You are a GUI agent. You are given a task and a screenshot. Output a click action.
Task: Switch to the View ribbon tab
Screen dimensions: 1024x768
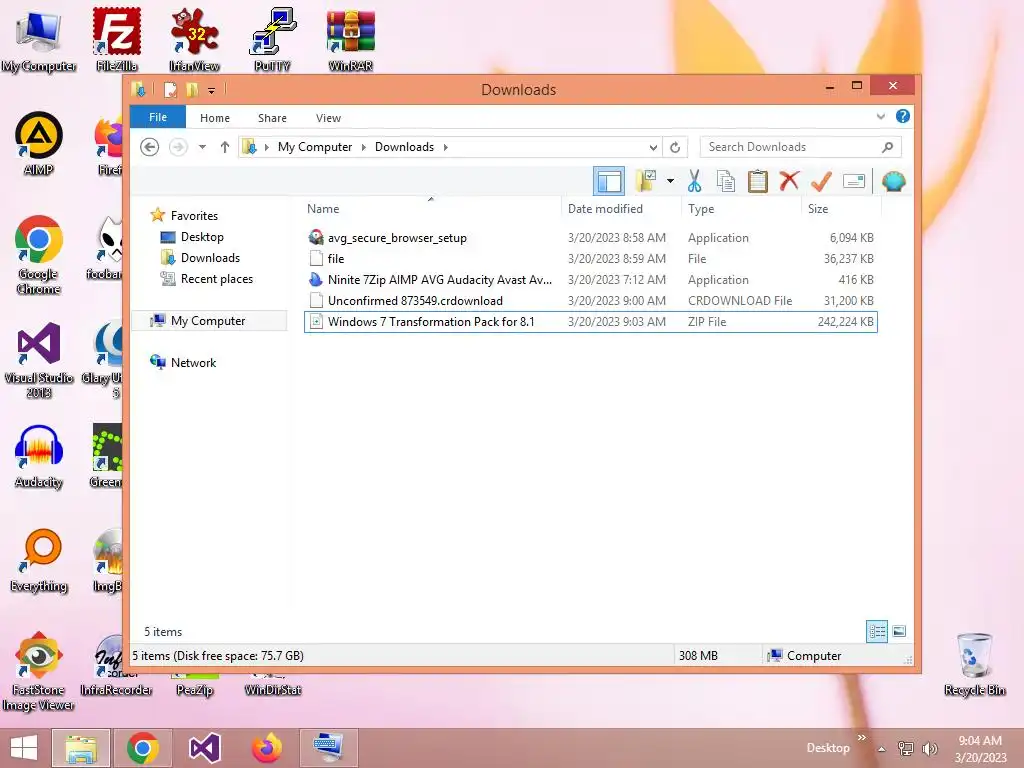(x=328, y=118)
